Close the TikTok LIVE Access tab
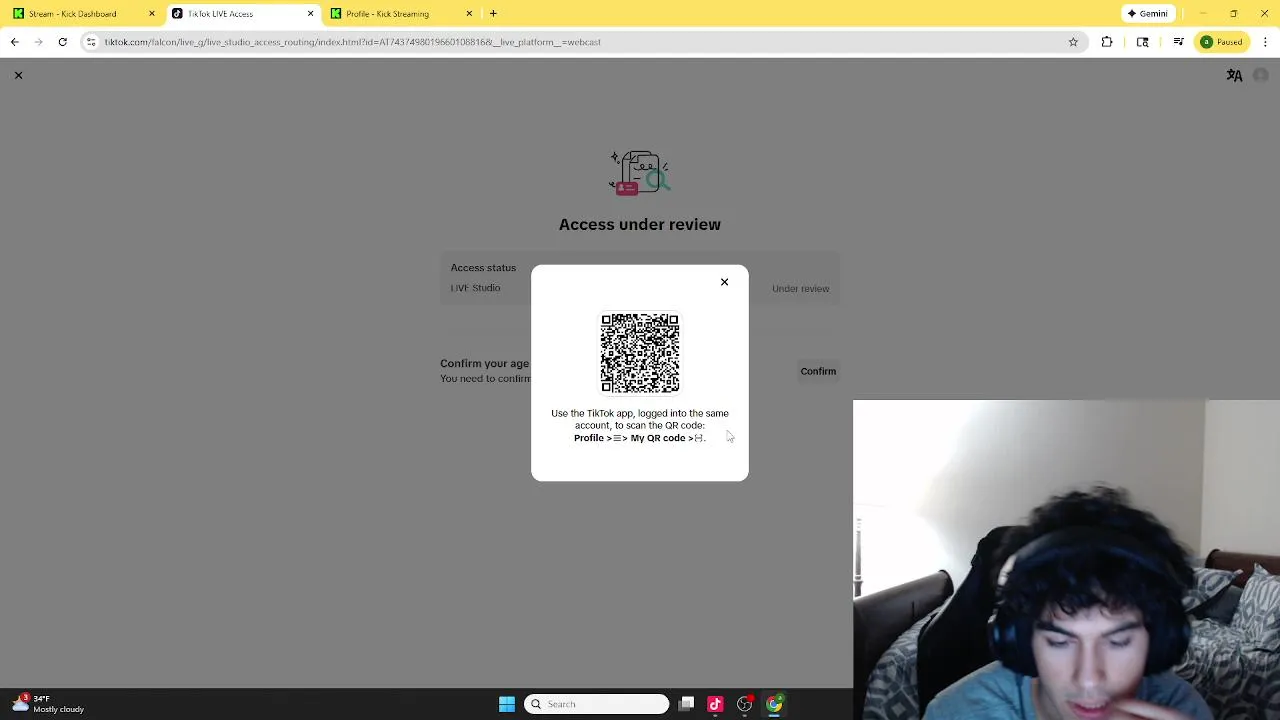Viewport: 1280px width, 720px height. 310,14
